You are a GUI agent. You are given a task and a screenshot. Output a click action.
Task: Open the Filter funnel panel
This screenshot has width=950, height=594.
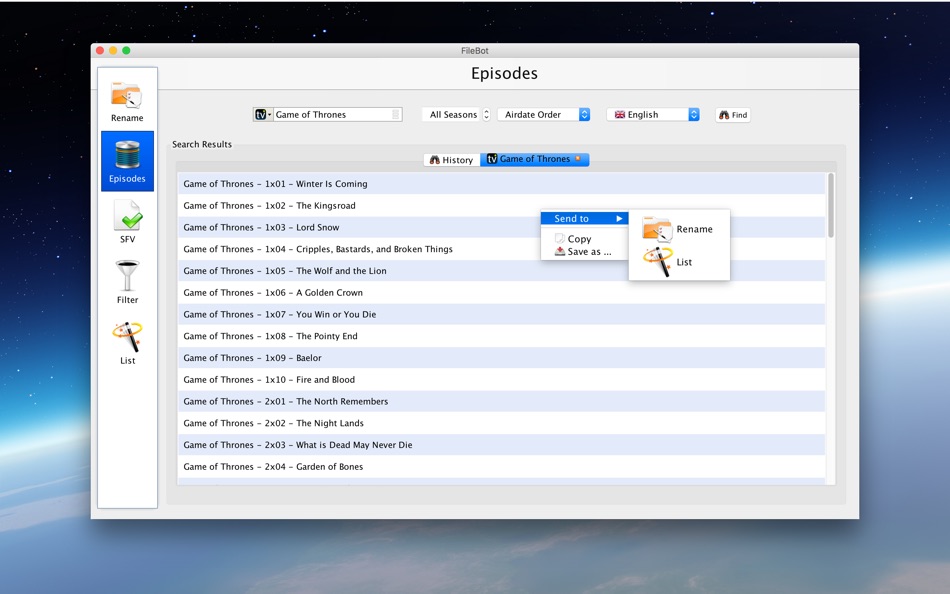127,282
